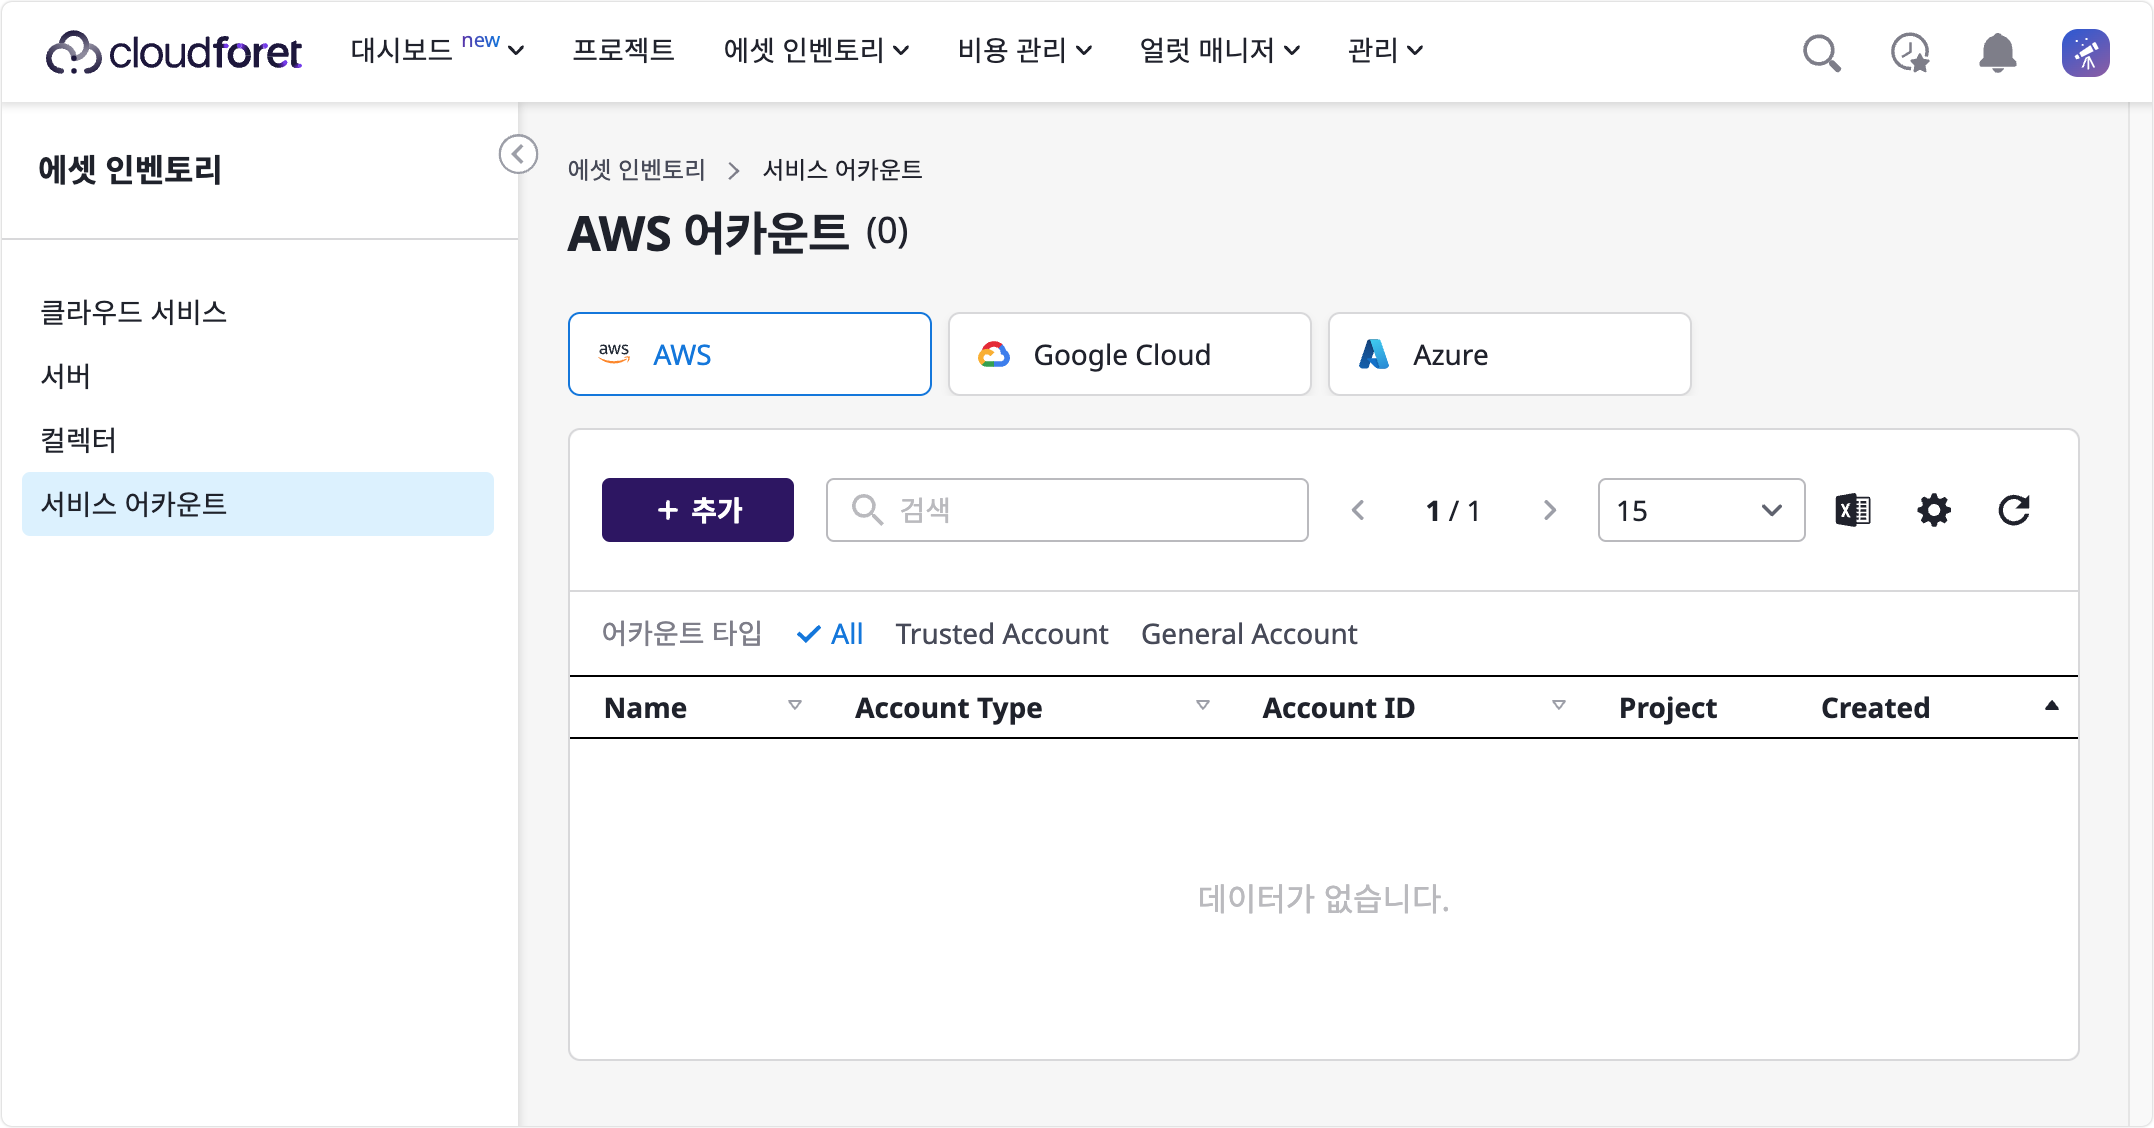Viewport: 2154px width, 1128px height.
Task: Switch to Google Cloud provider tab
Action: [x=1130, y=354]
